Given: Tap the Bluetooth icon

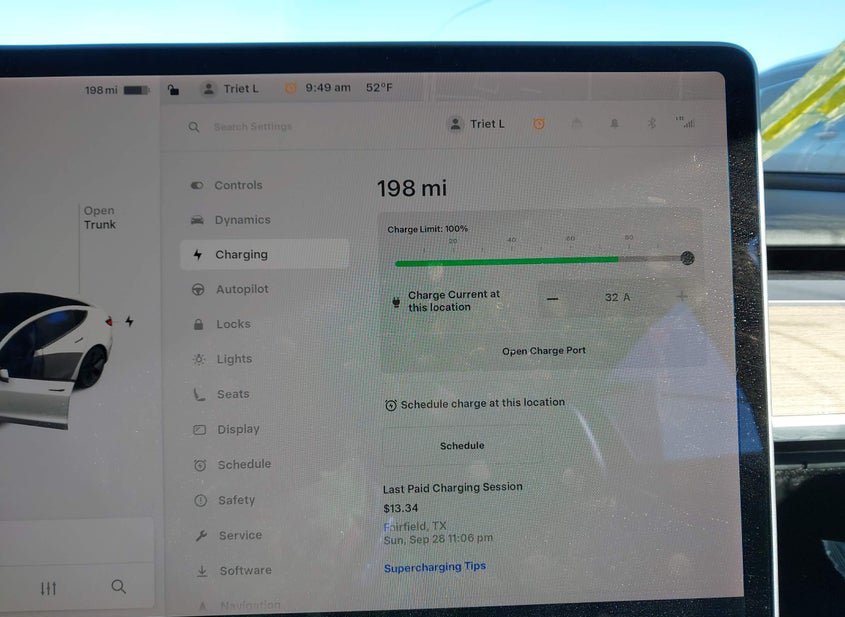Looking at the screenshot, I should [652, 123].
